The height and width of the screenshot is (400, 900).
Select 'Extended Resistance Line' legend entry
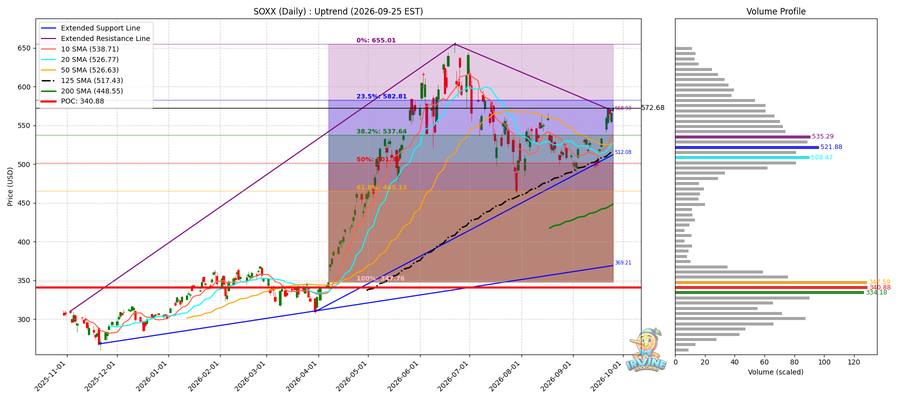click(x=106, y=38)
